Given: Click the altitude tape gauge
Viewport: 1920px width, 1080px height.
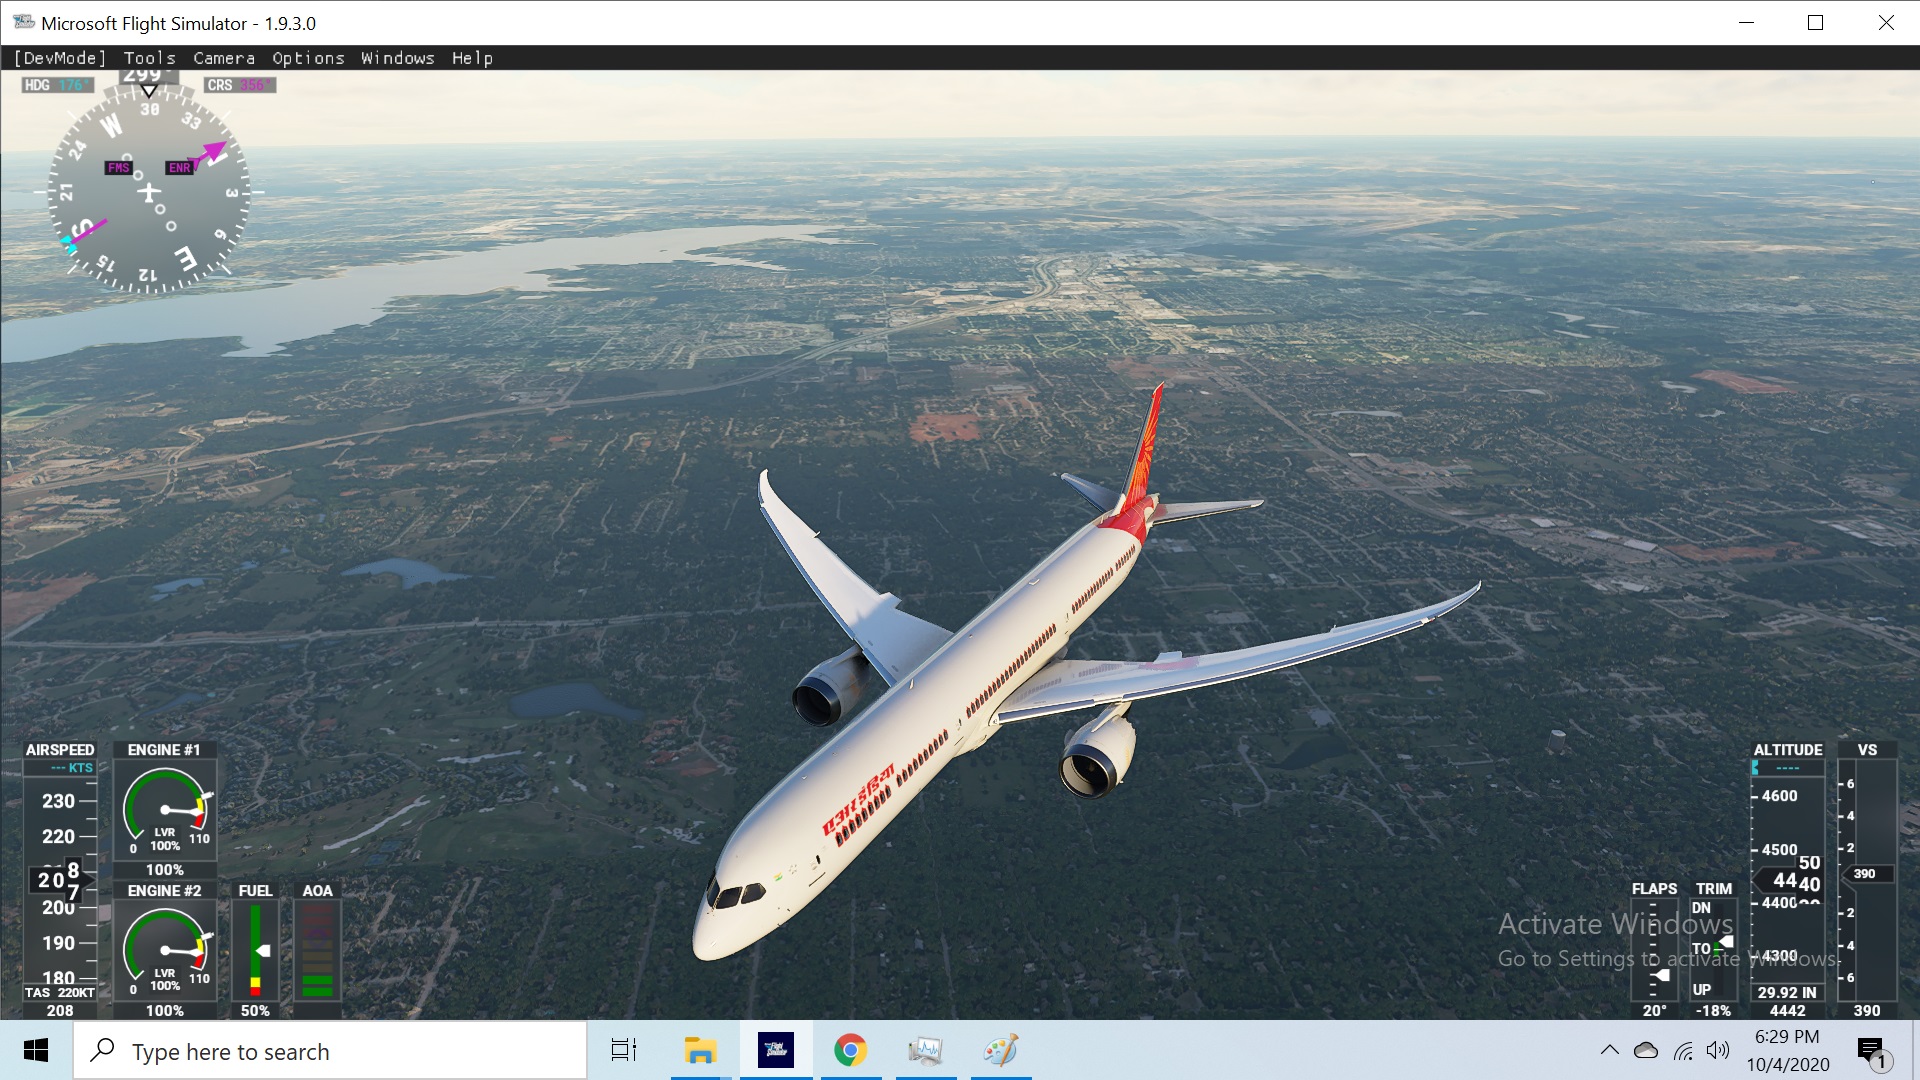Looking at the screenshot, I should pos(1788,880).
